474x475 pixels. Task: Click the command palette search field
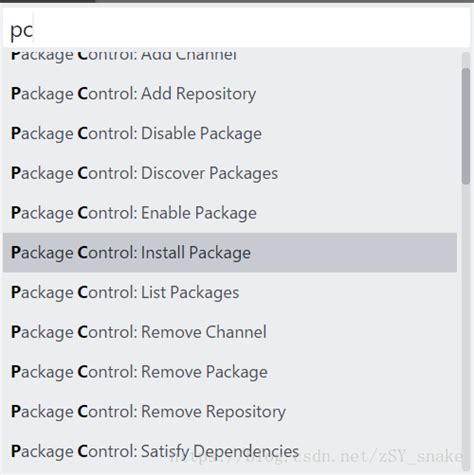(x=237, y=28)
